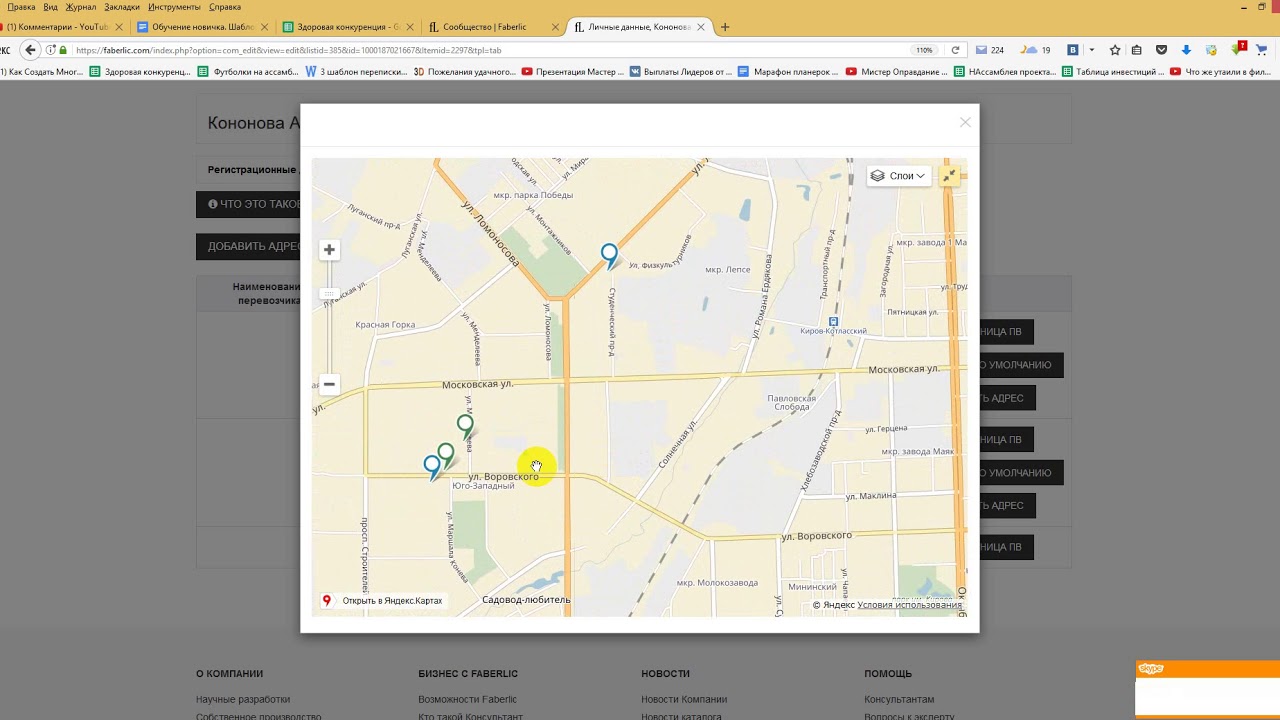1280x720 pixels.
Task: Open the Слои layers dropdown
Action: [897, 176]
